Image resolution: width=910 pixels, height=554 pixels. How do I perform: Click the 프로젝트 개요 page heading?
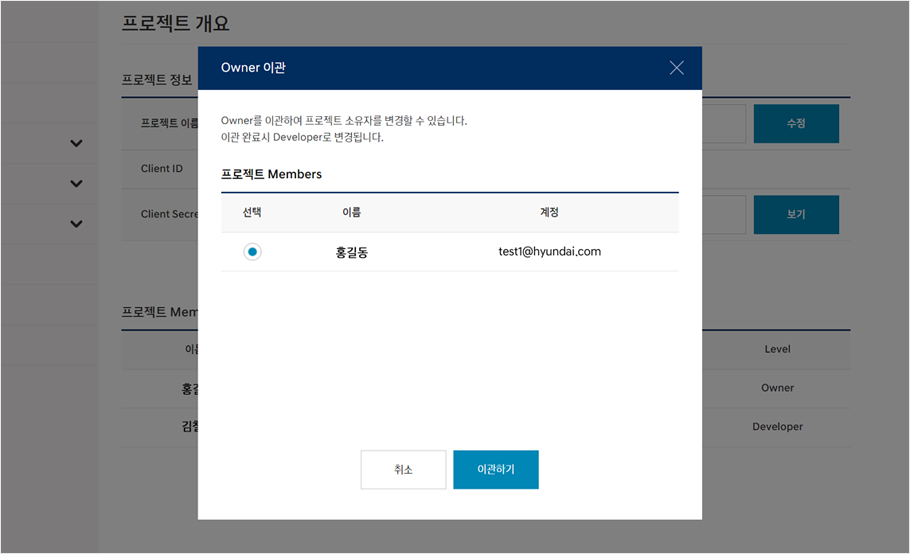coord(175,23)
